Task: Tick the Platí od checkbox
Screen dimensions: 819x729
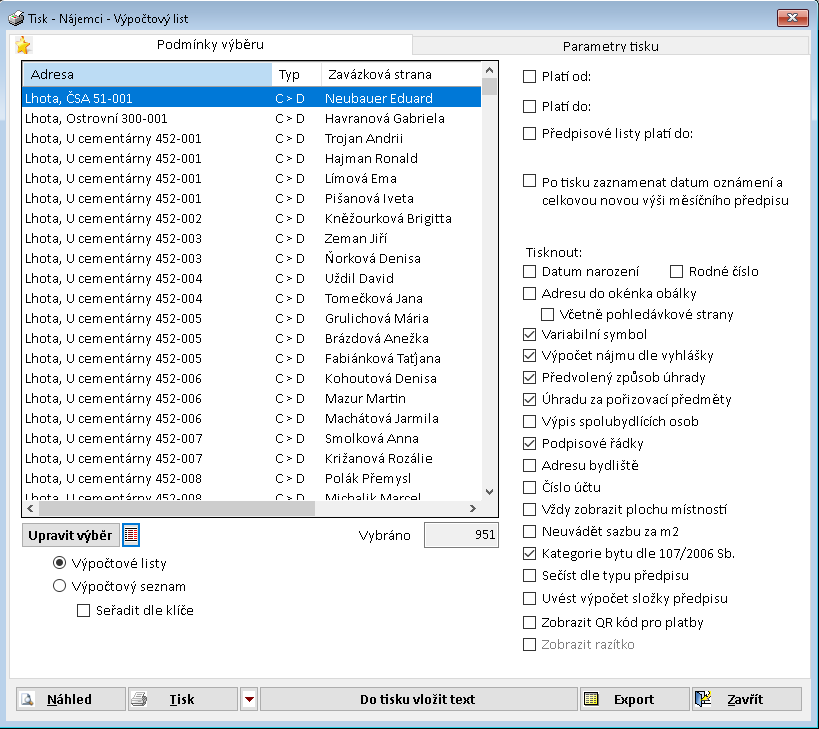Action: pyautogui.click(x=530, y=76)
